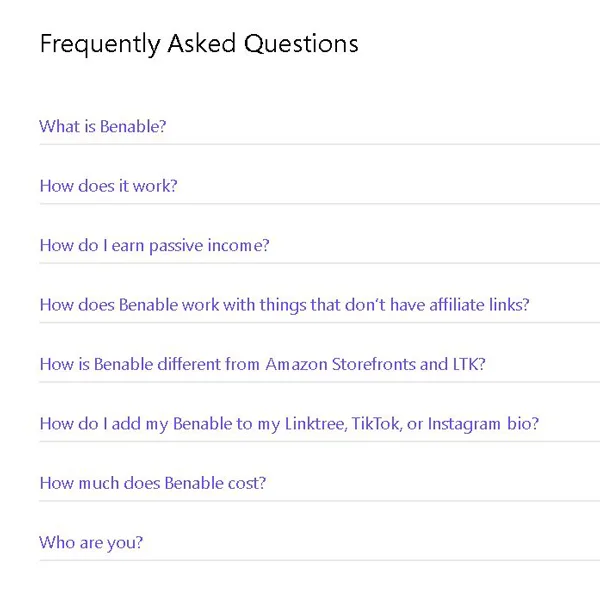The height and width of the screenshot is (603, 600).
Task: Click the word 'Who' in last question
Action: (56, 543)
